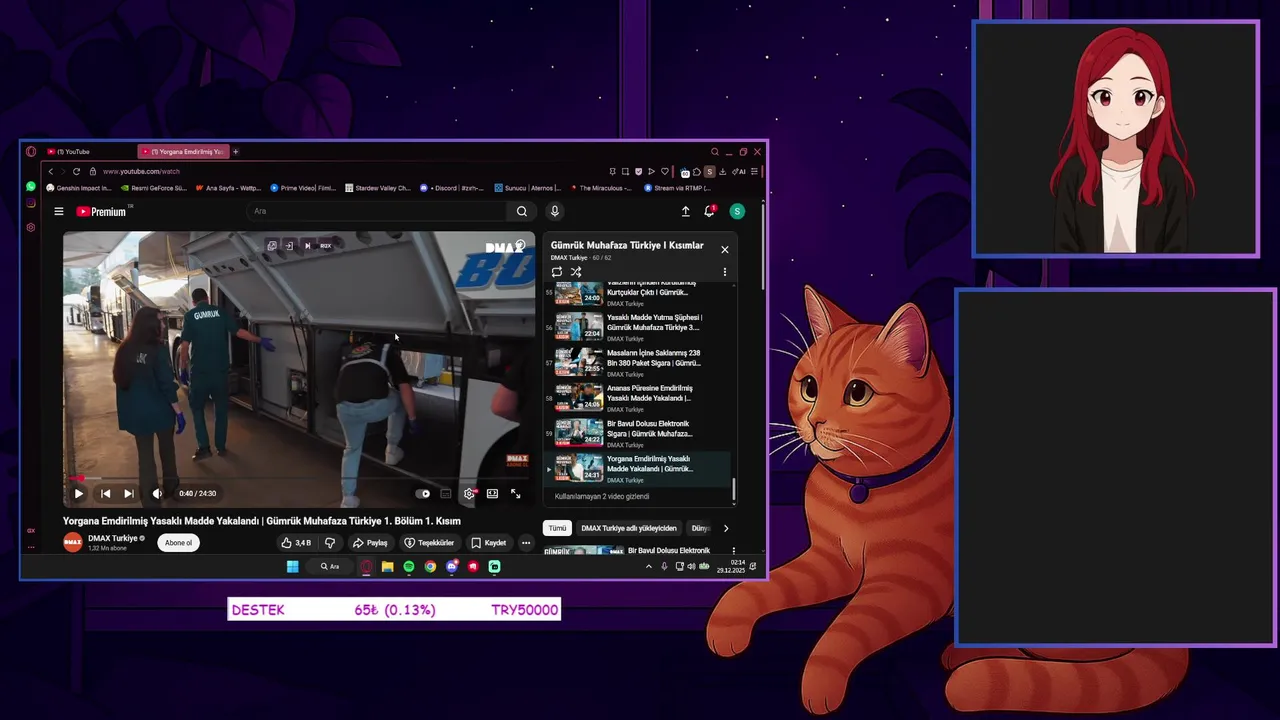Open player settings gear
1280x720 pixels.
469,493
